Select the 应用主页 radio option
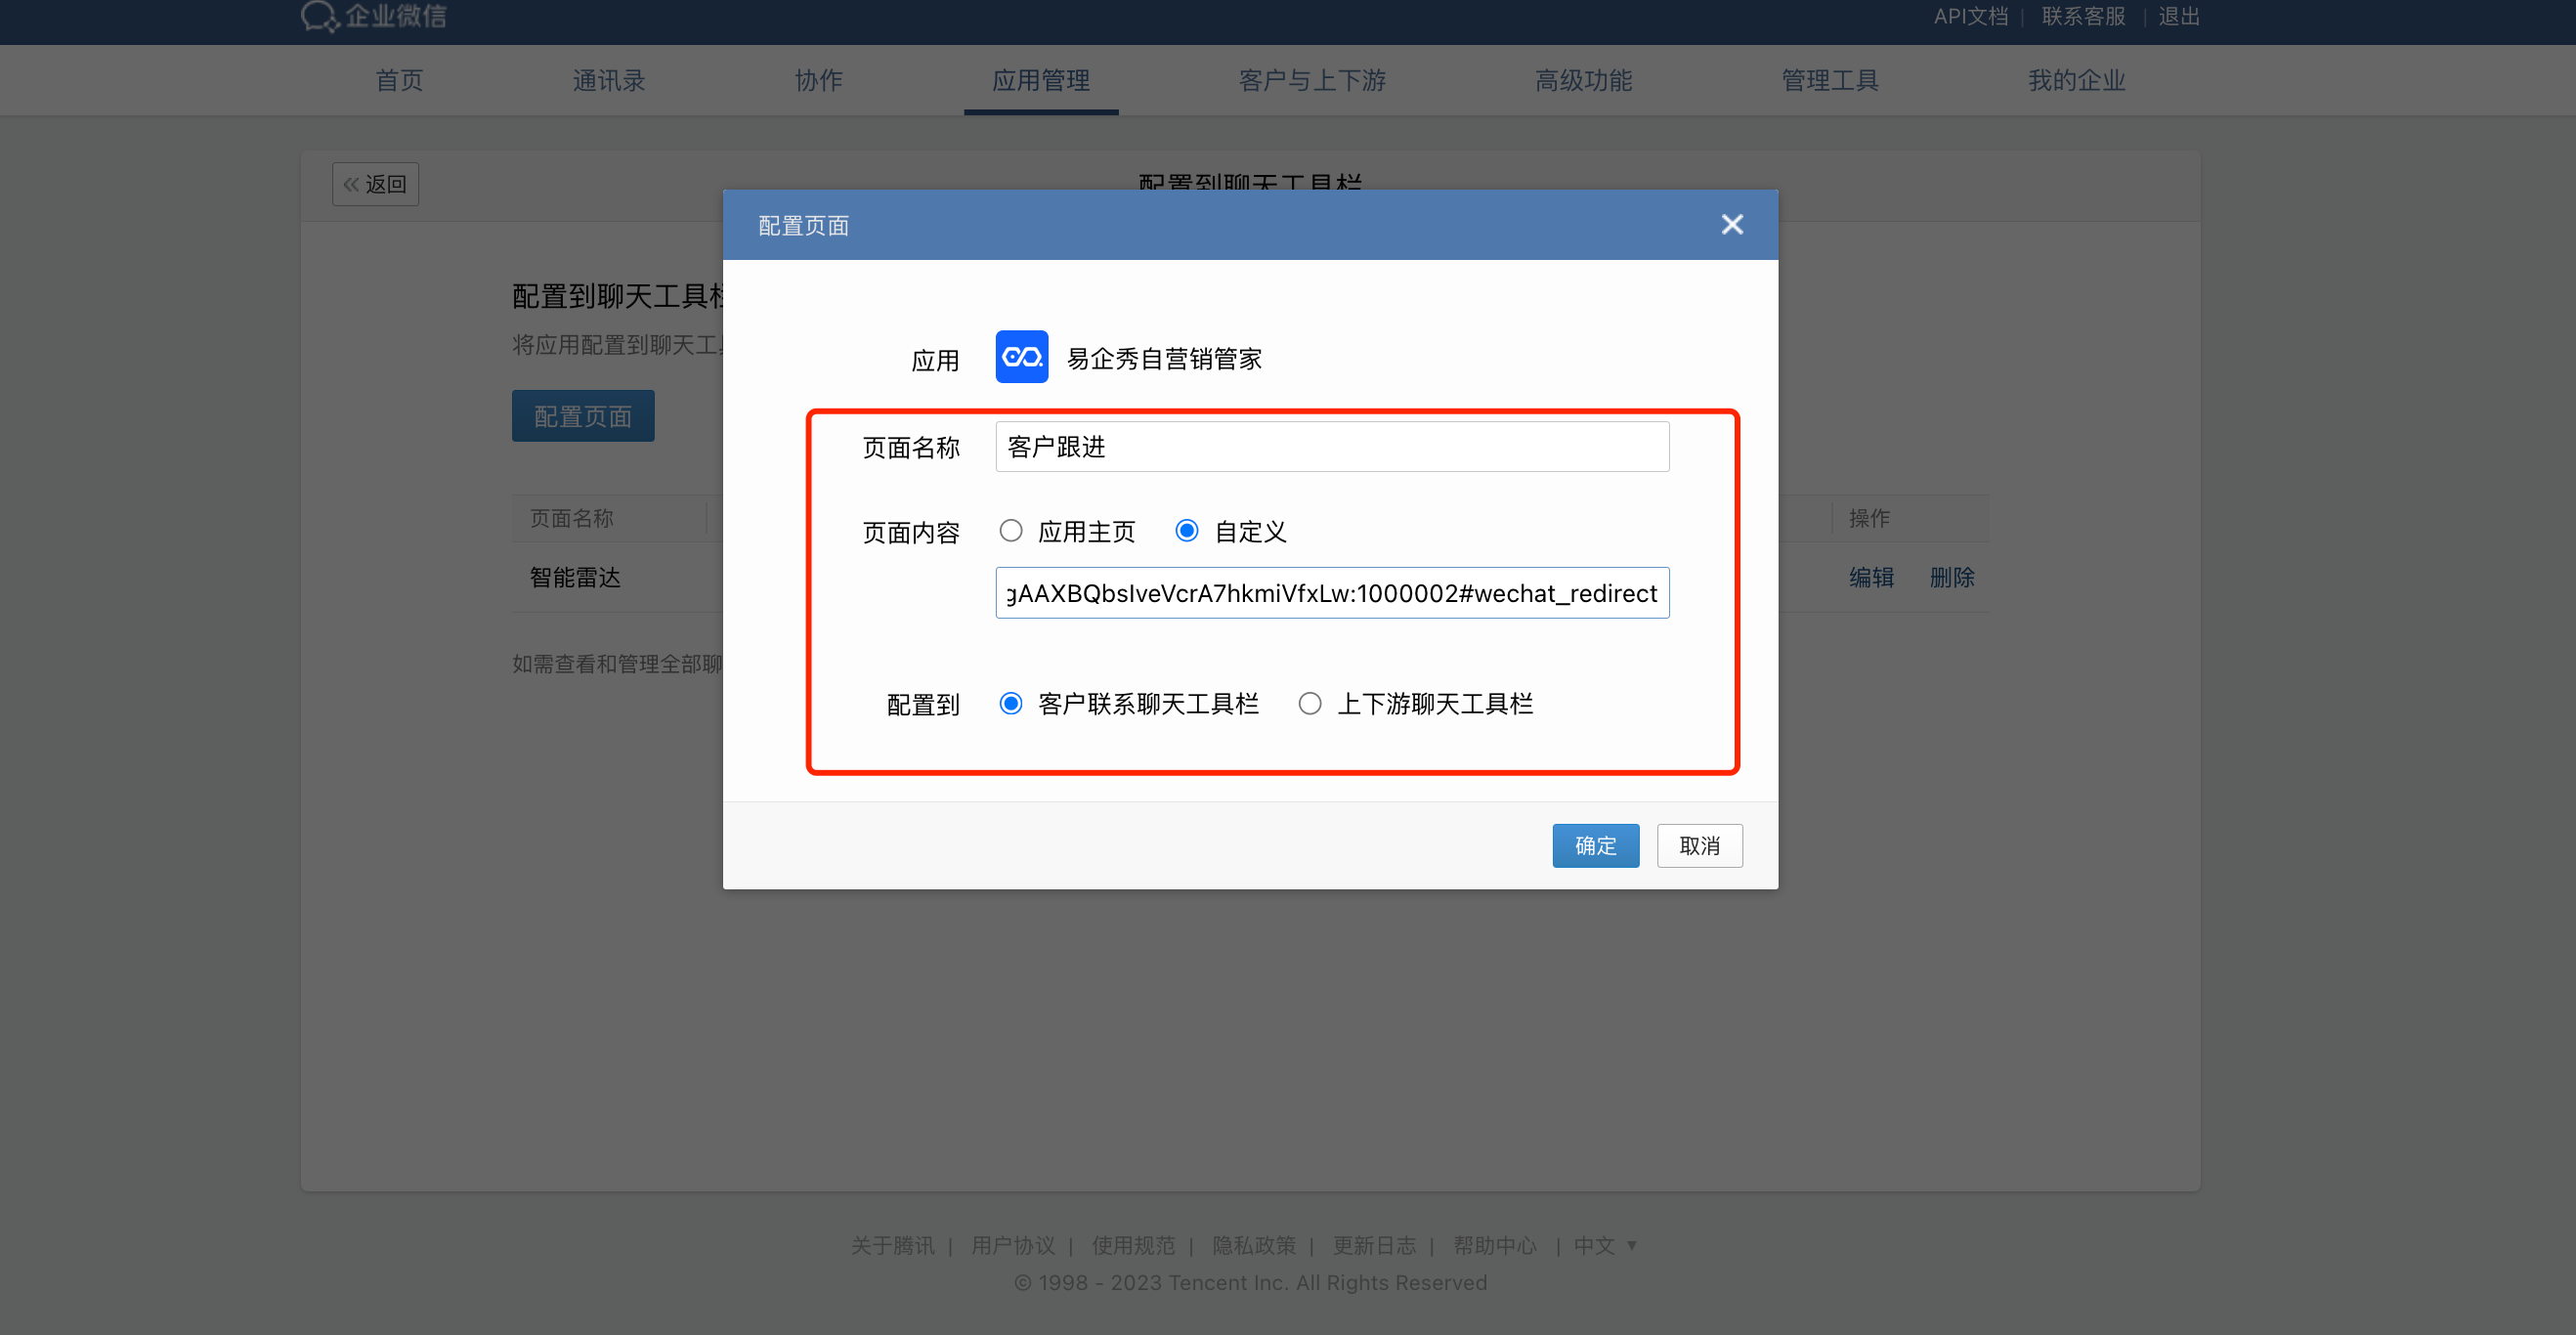 point(1010,531)
